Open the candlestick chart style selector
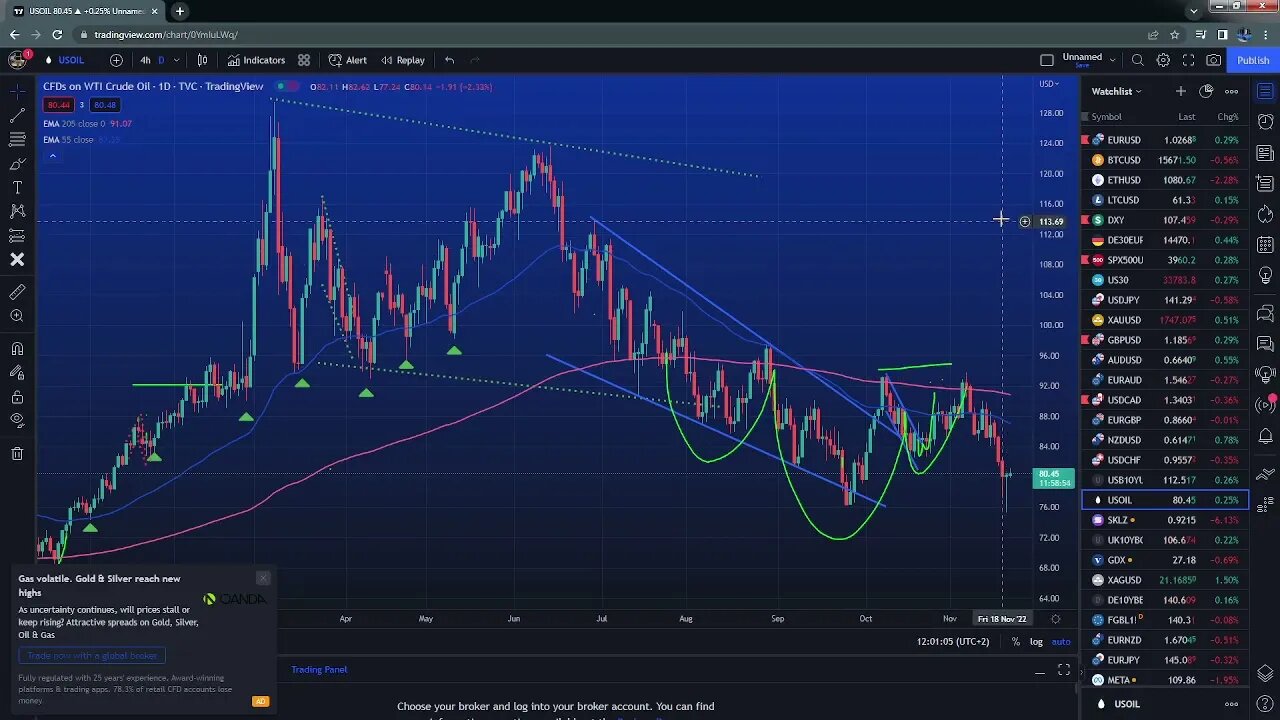 (x=203, y=60)
